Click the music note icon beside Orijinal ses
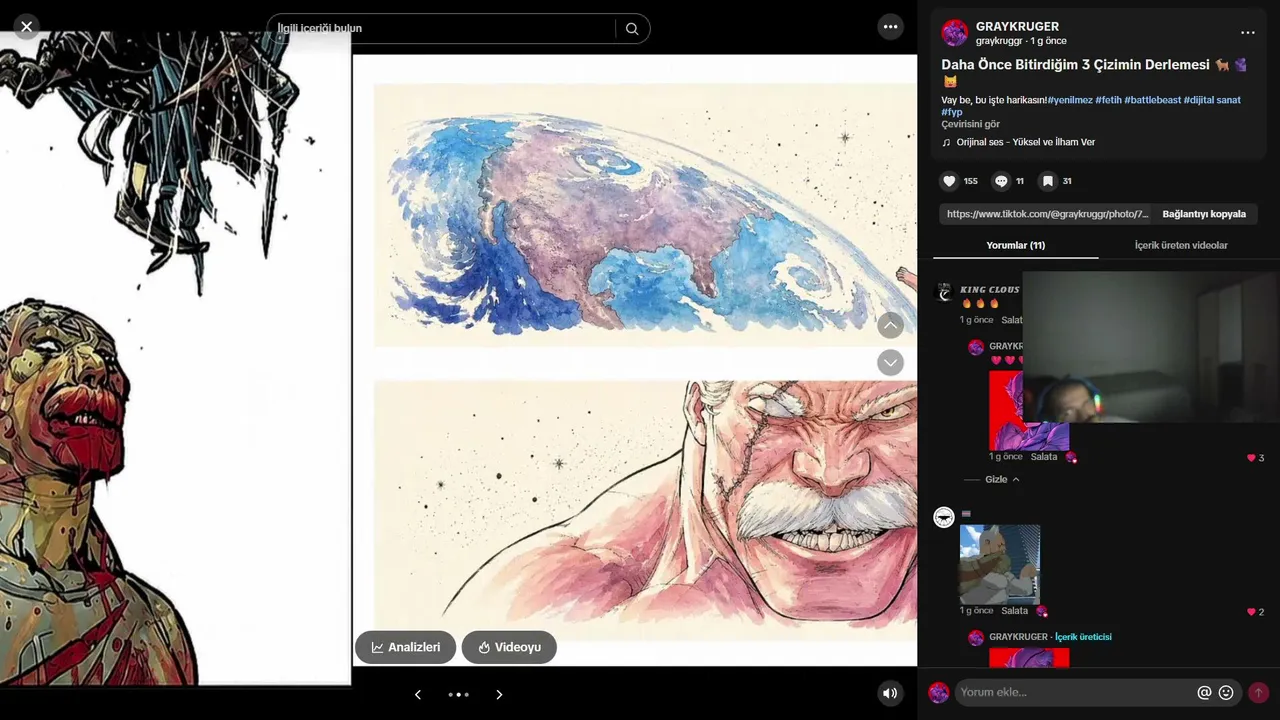The width and height of the screenshot is (1280, 720). point(946,142)
